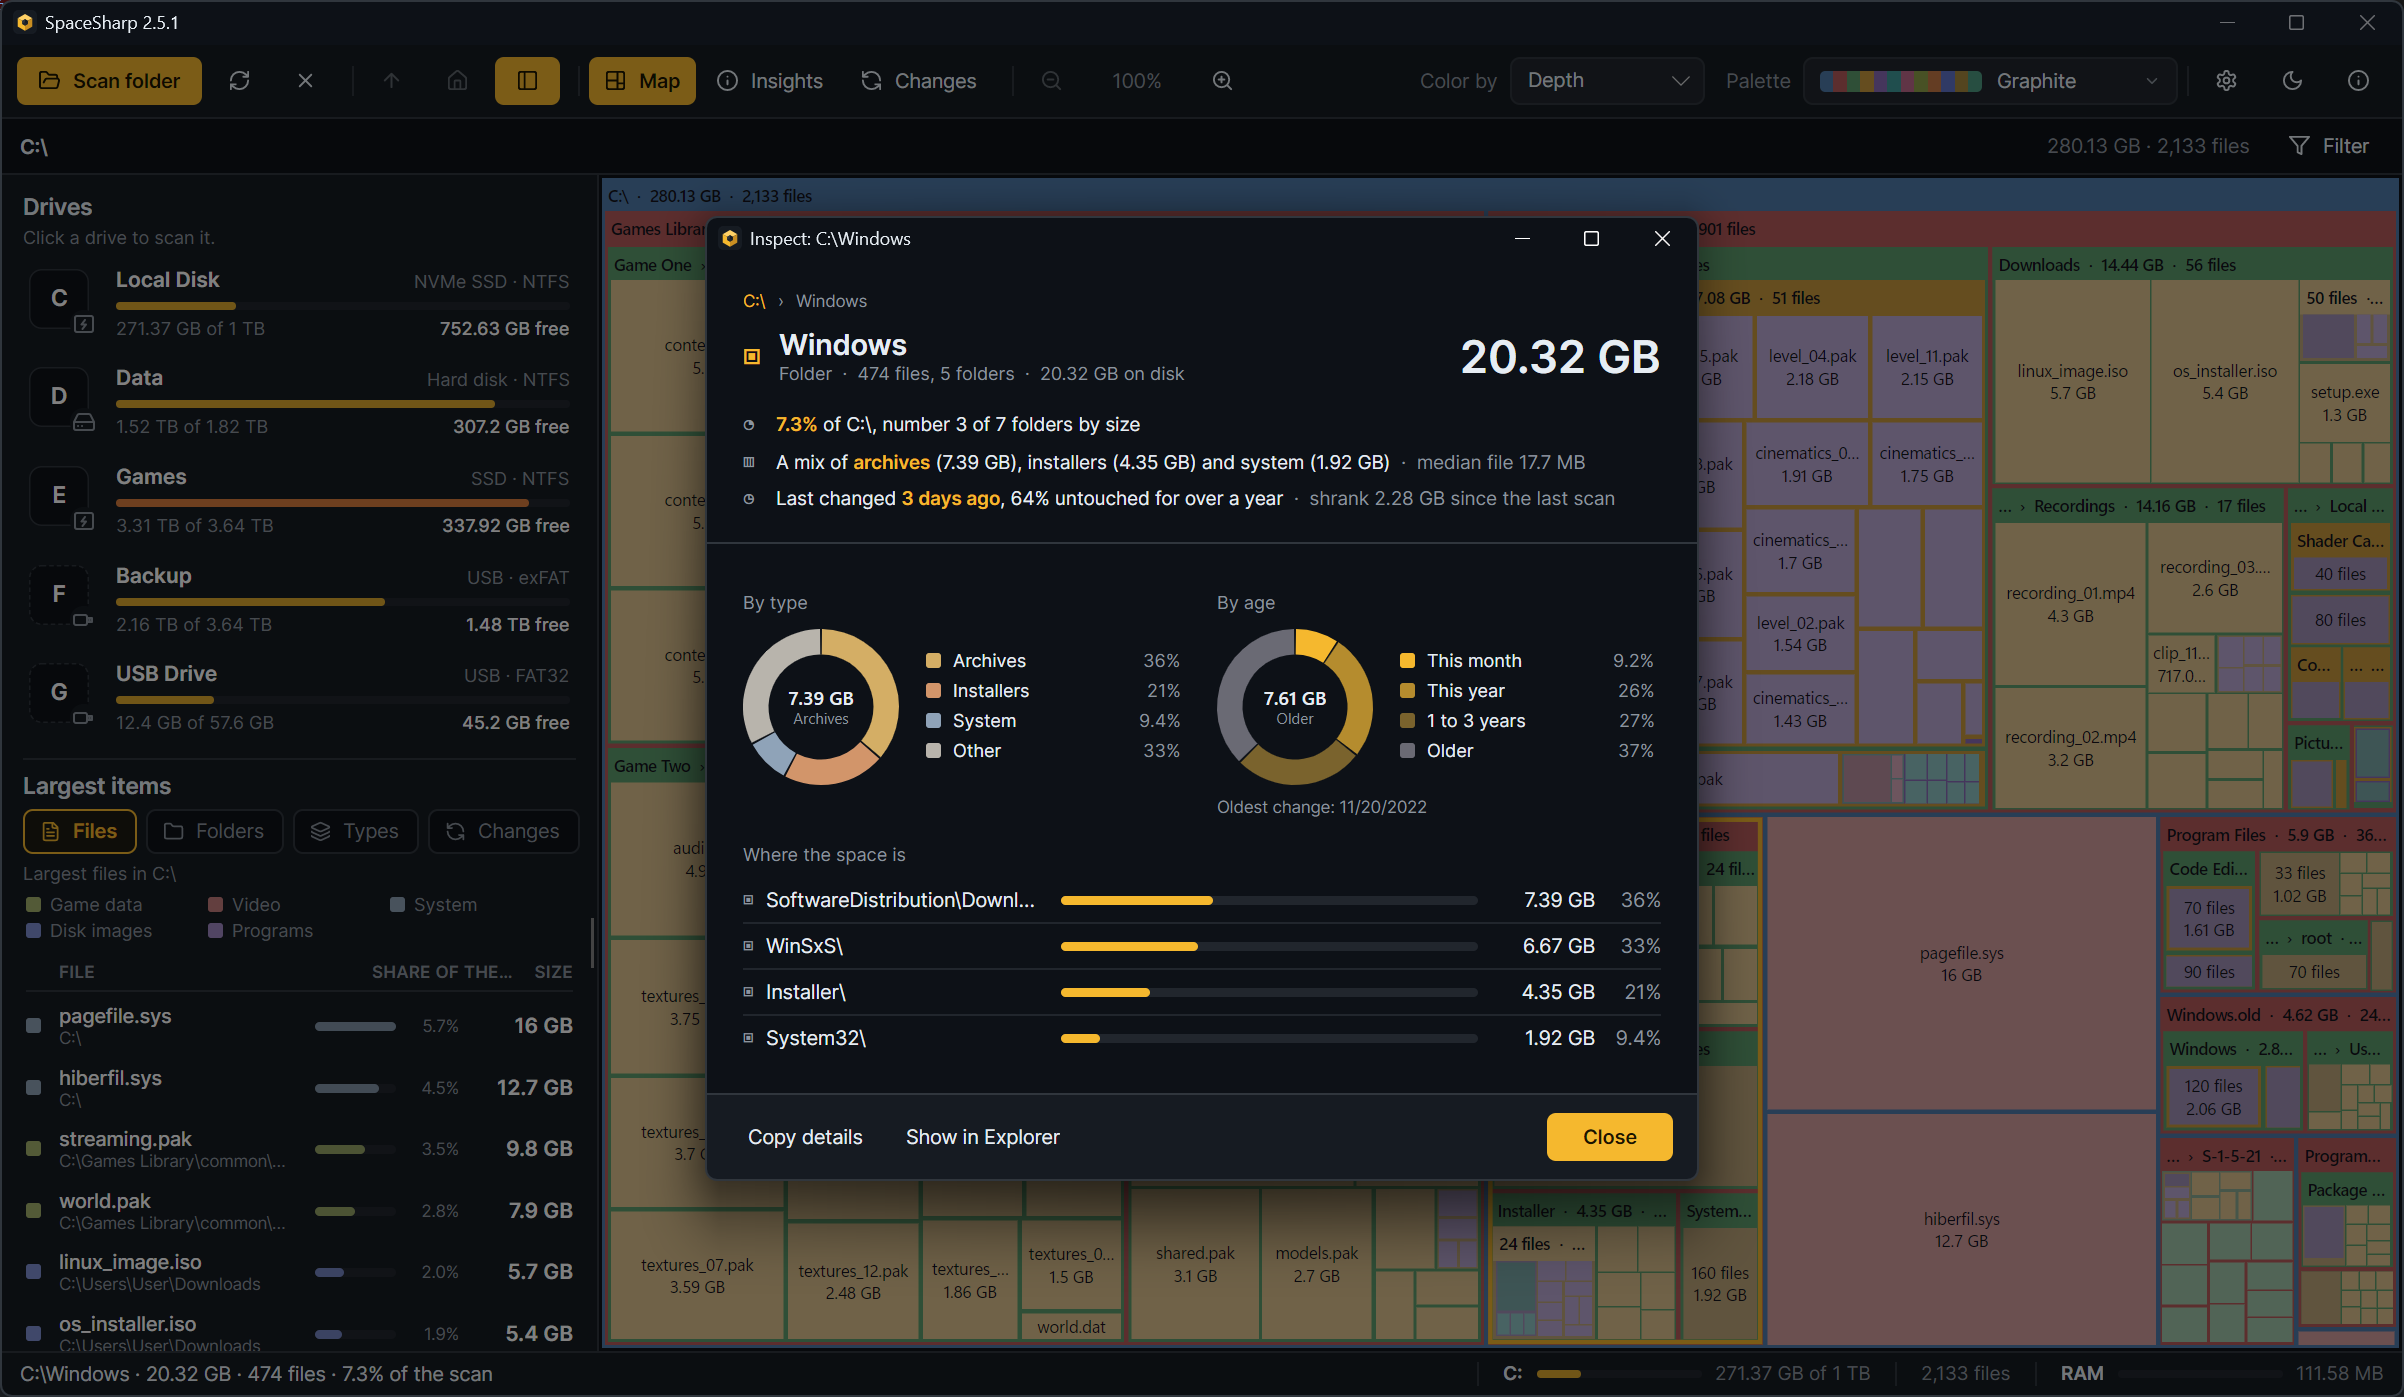Viewport: 2404px width, 1397px height.
Task: Open the about info icon
Action: pyautogui.click(x=2358, y=81)
